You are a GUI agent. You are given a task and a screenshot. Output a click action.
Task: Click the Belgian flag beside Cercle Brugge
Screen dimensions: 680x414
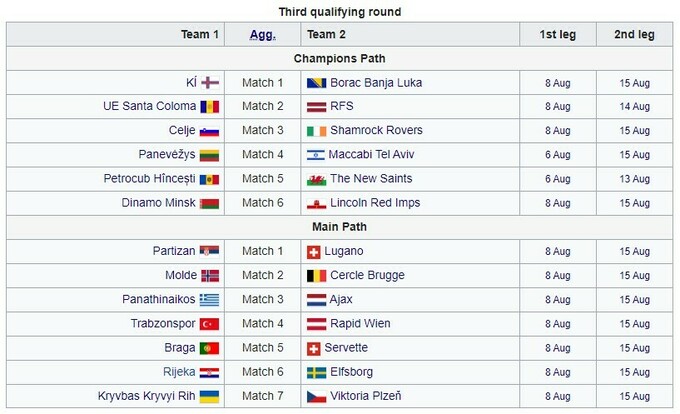[316, 275]
